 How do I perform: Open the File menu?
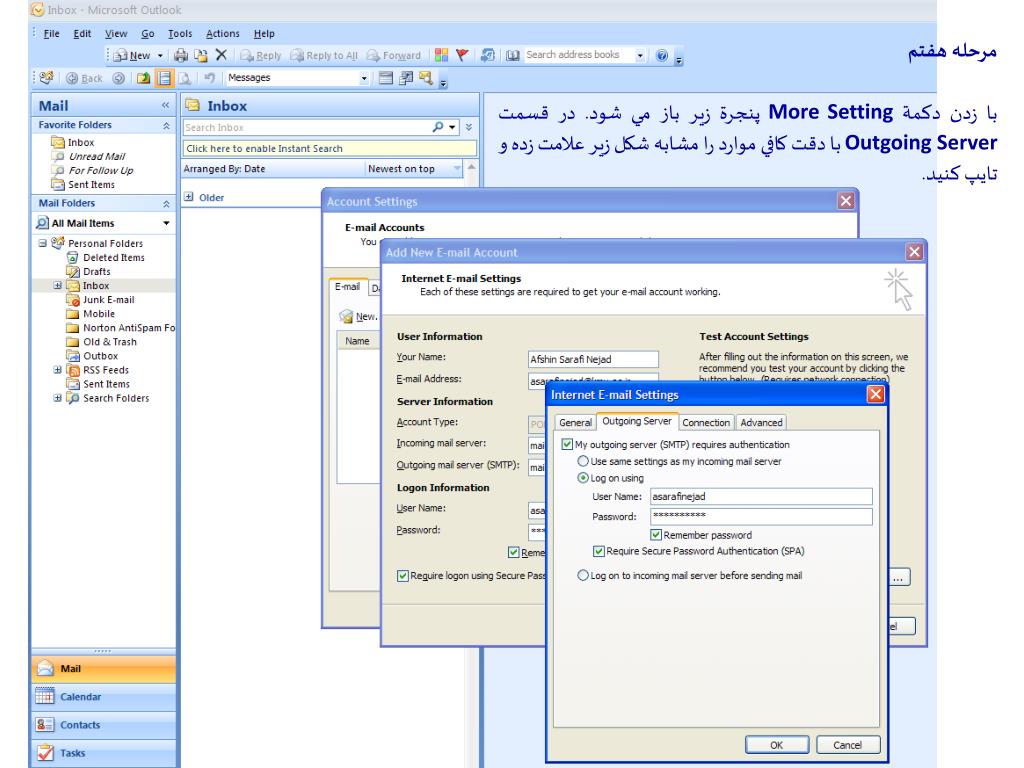pyautogui.click(x=51, y=34)
